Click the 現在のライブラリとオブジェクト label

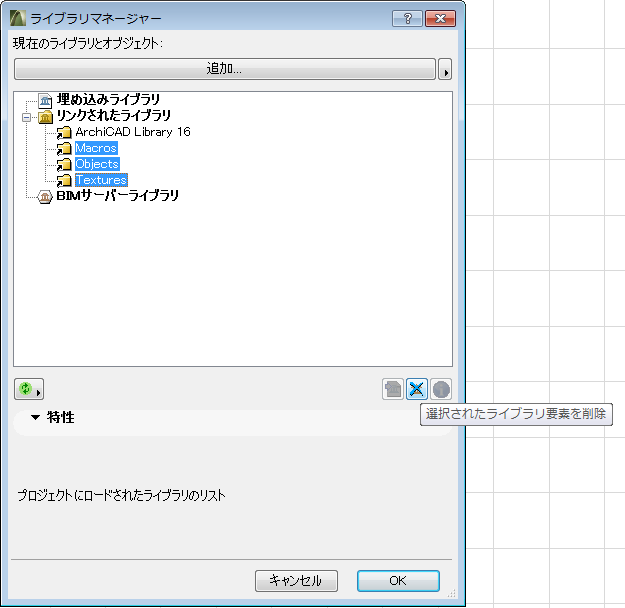88,43
